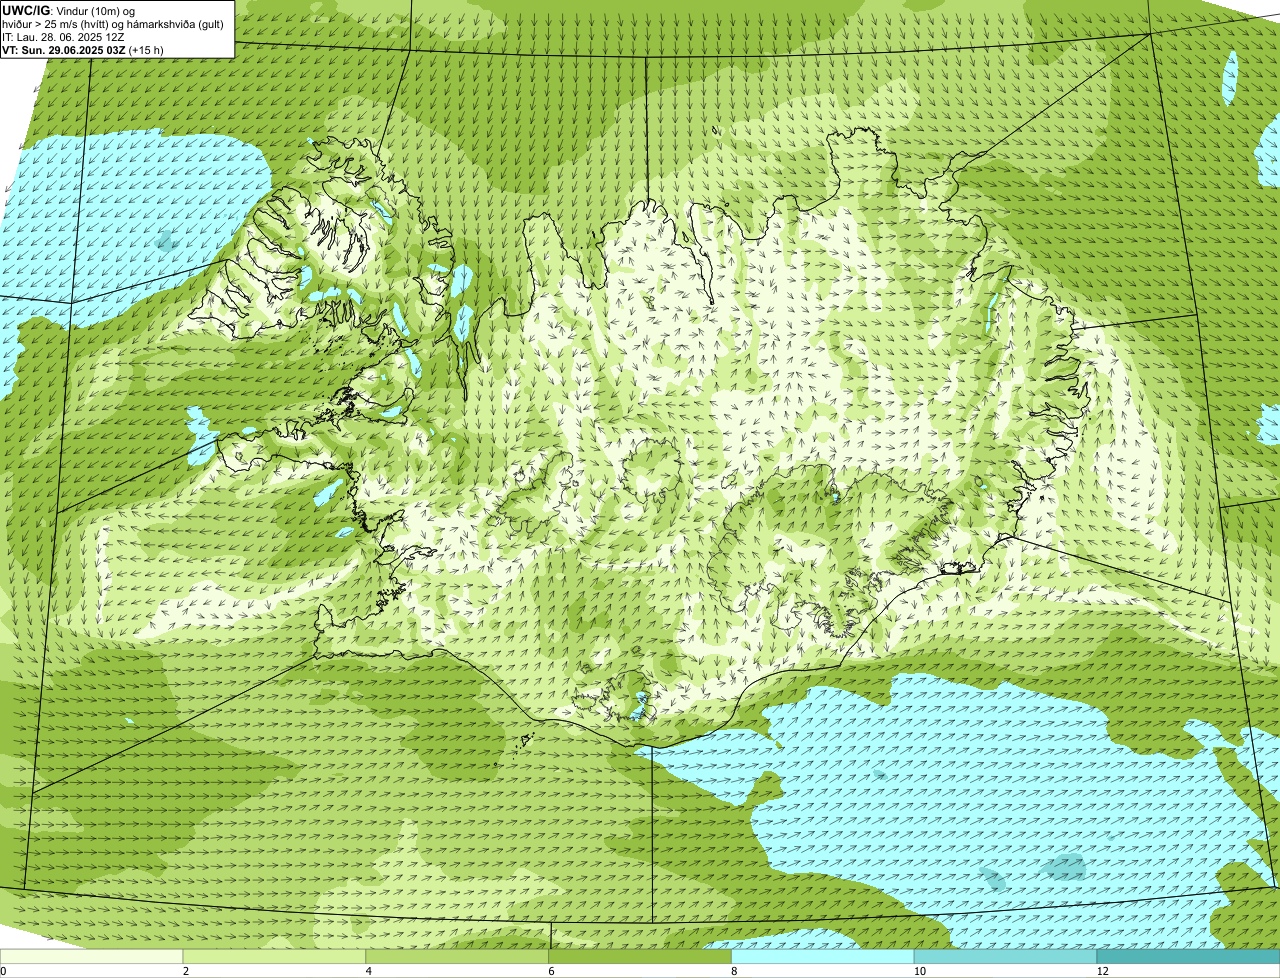
Task: Click the '(+15 h)' forecast offset text
Action: [147, 49]
